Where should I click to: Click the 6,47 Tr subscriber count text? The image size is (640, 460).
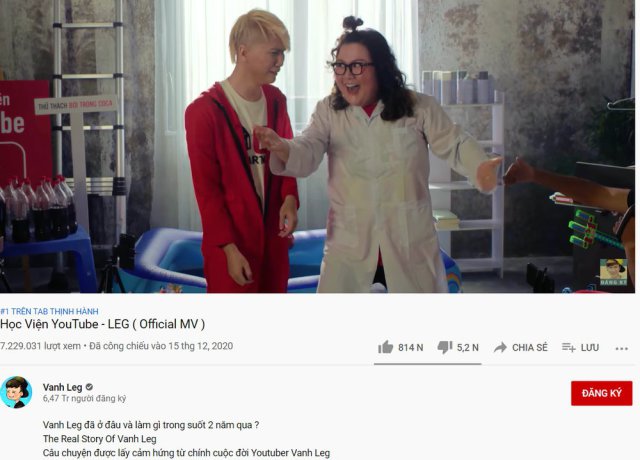click(84, 398)
